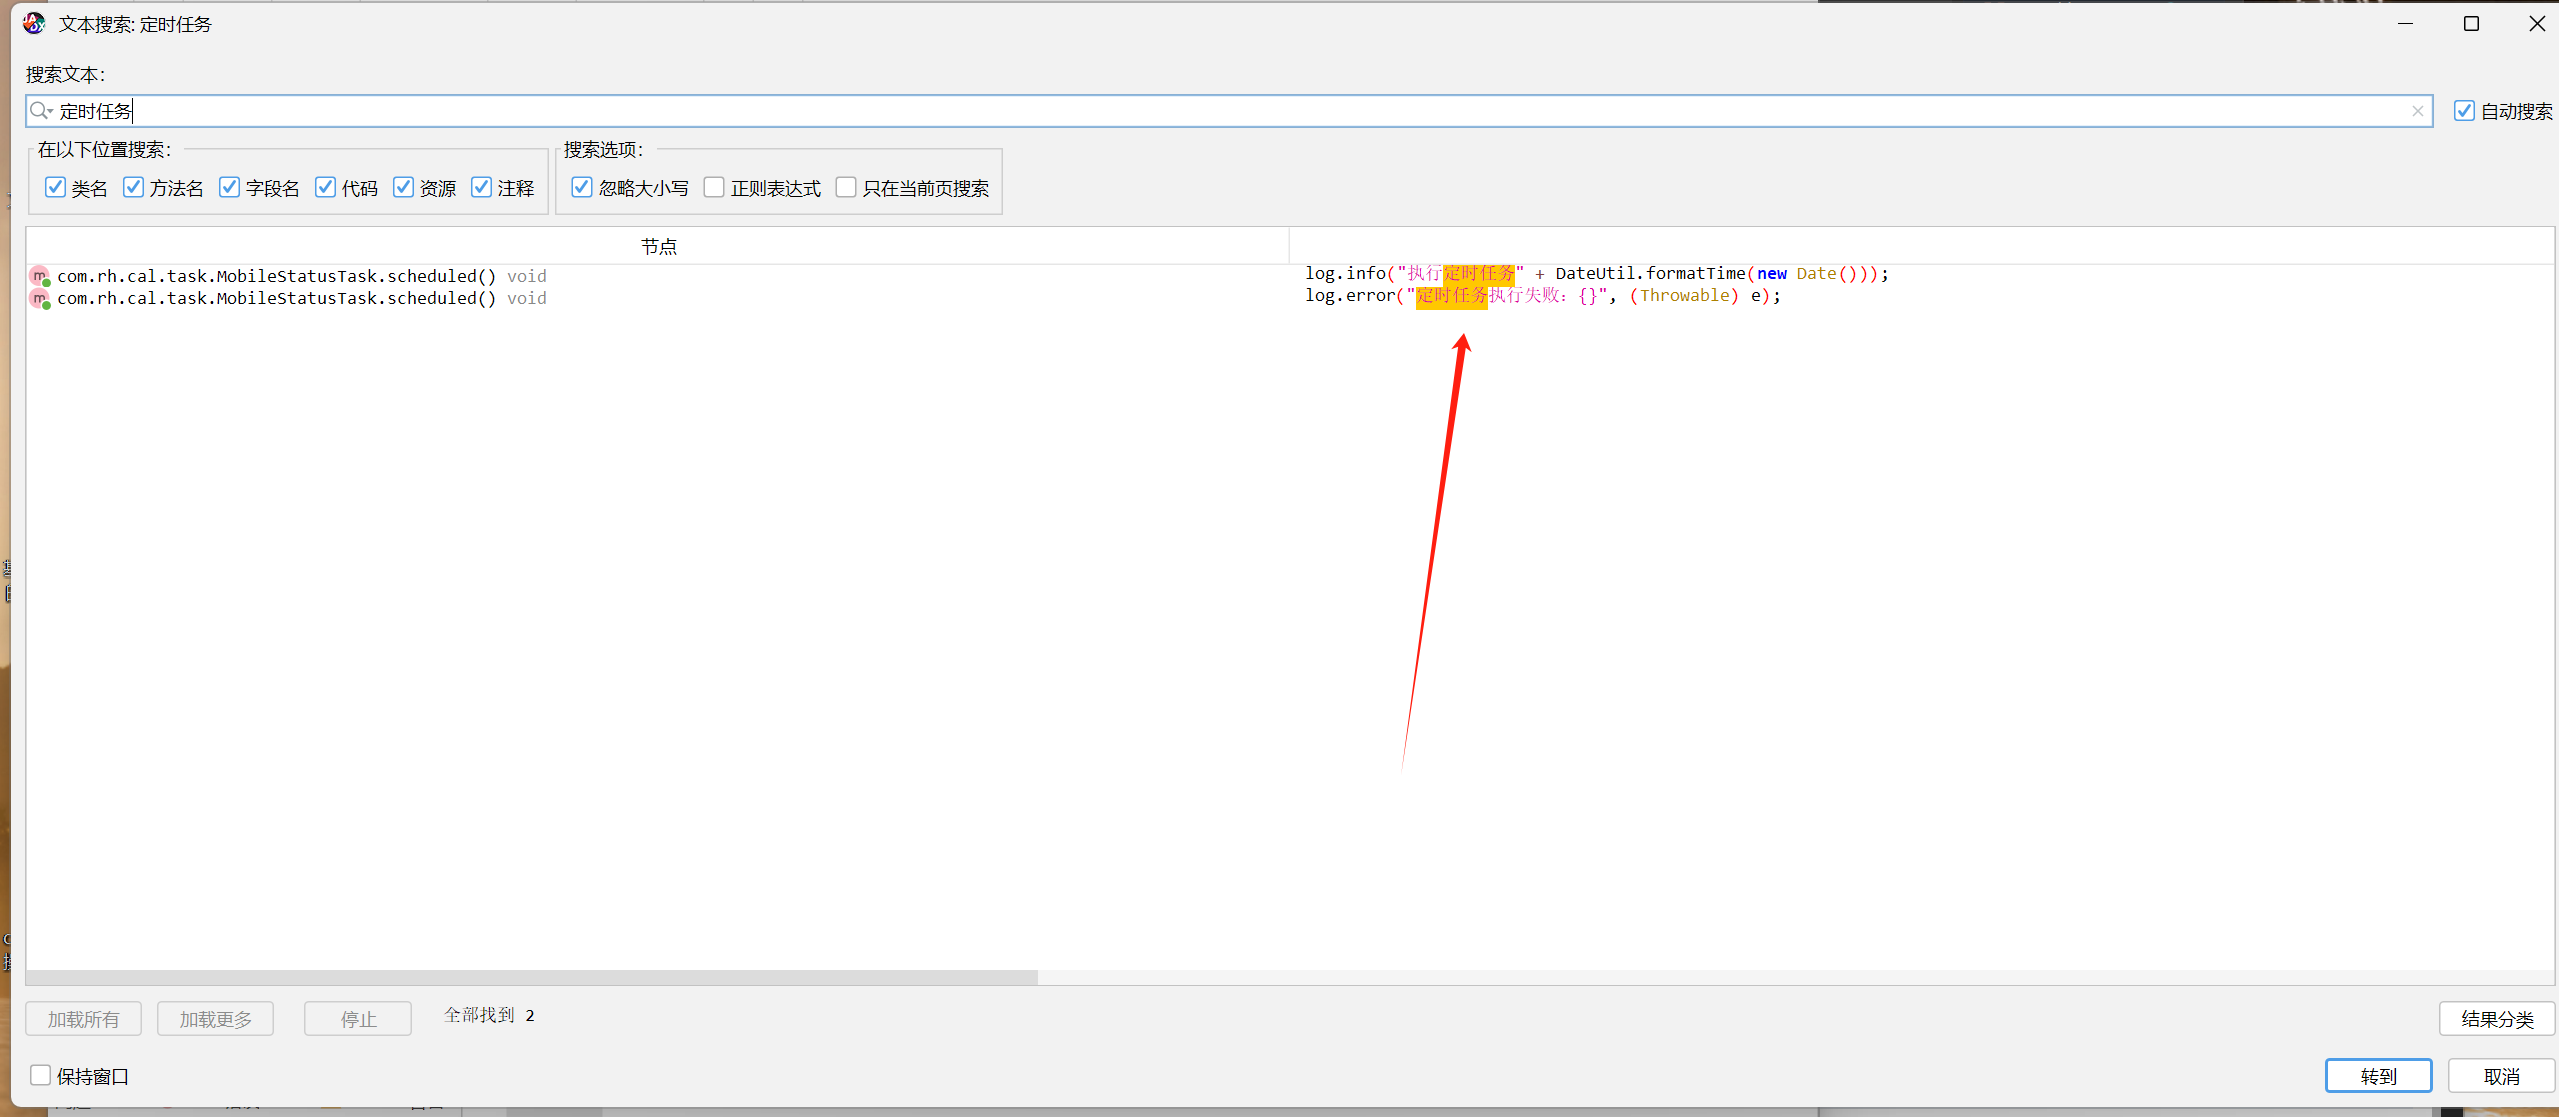Toggle the 代码 checkbox
Image resolution: width=2559 pixels, height=1117 pixels.
click(326, 188)
